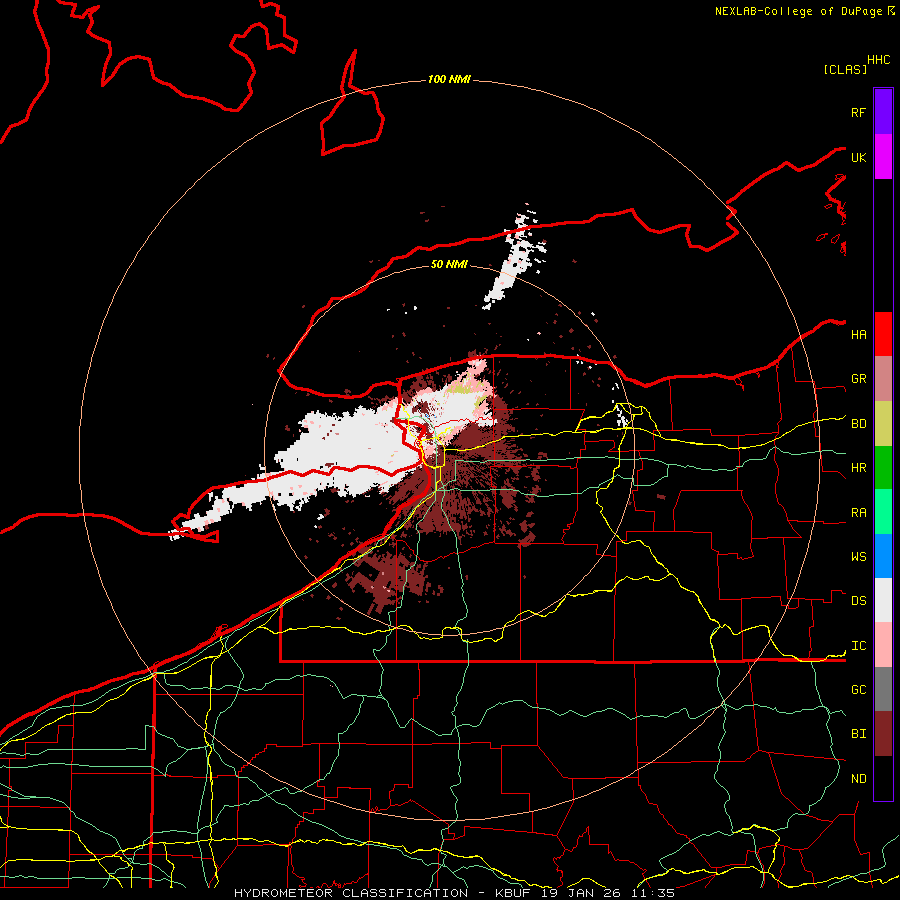Select the WS blue legend swatch
The image size is (900, 900).
pyautogui.click(x=883, y=556)
